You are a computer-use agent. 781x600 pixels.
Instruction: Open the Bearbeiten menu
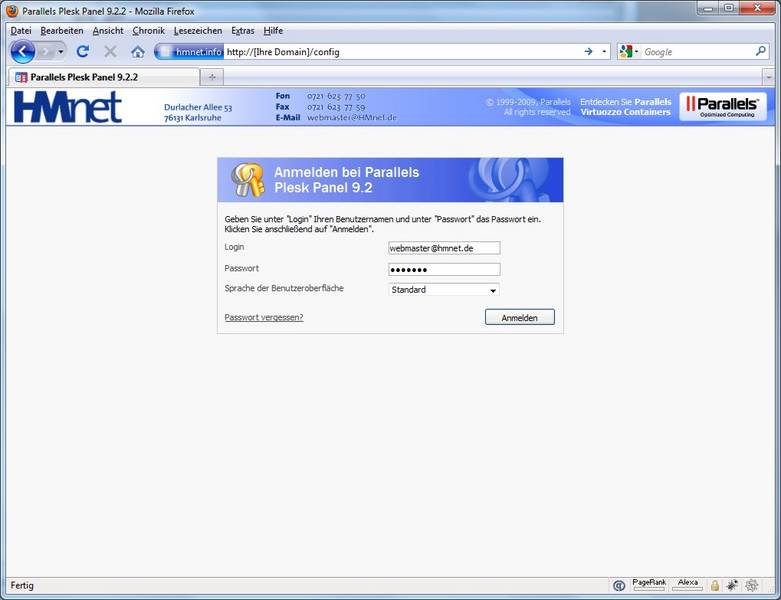pyautogui.click(x=62, y=31)
